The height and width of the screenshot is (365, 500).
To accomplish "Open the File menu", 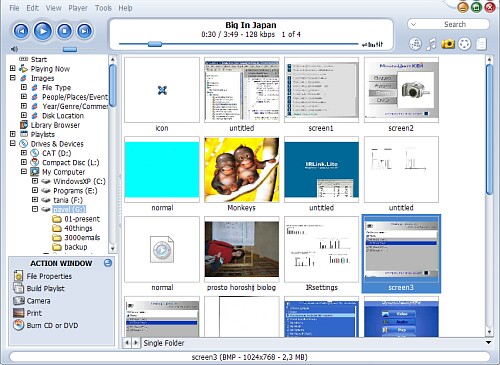I will coord(14,8).
